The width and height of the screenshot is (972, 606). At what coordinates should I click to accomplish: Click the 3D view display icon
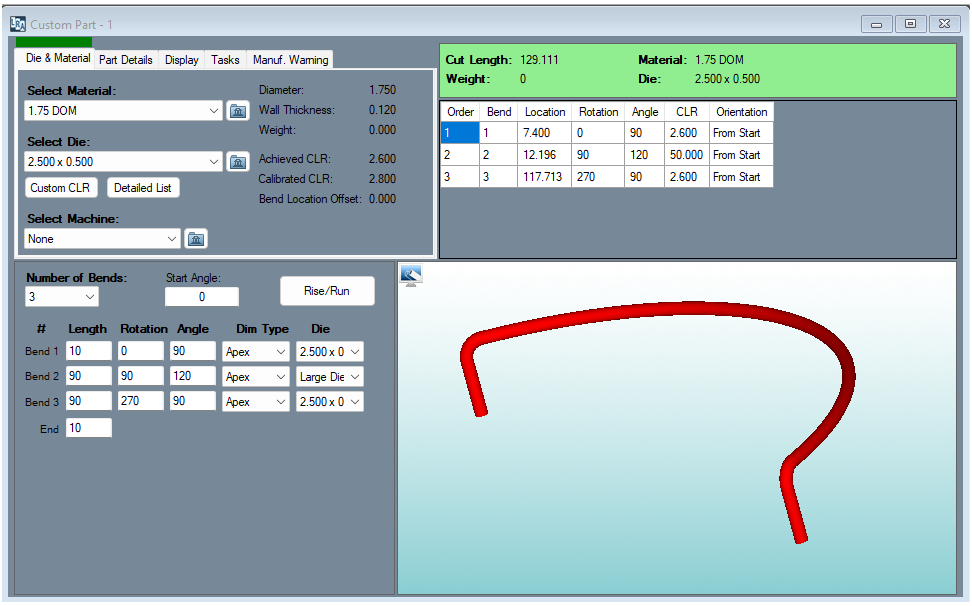411,275
